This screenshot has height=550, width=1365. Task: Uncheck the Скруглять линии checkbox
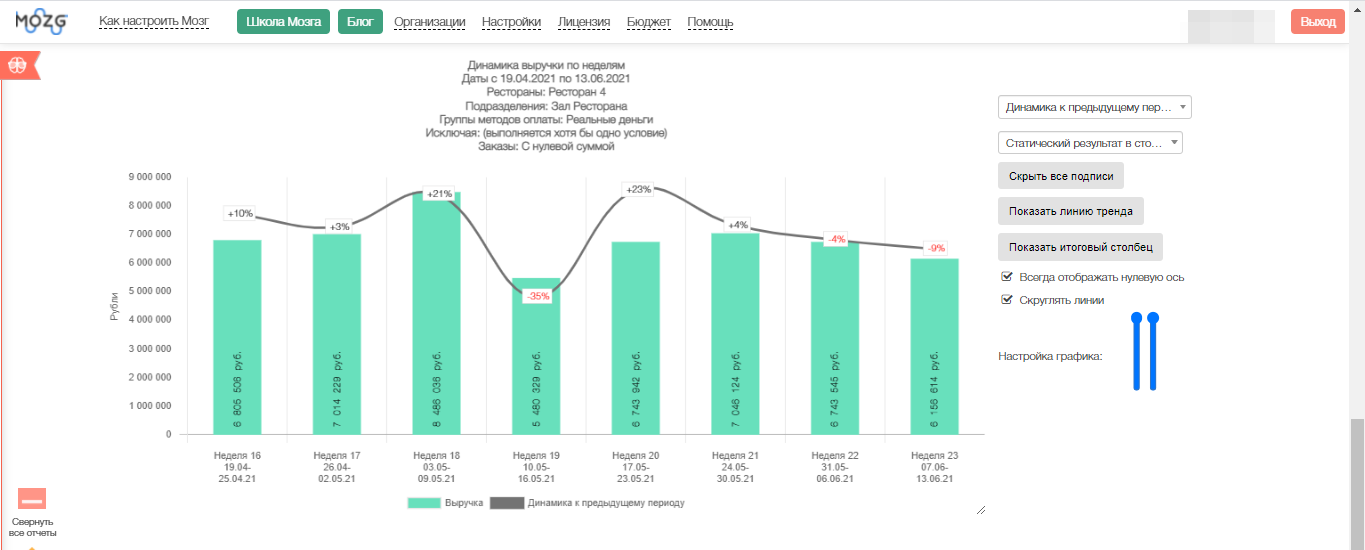pos(1007,300)
